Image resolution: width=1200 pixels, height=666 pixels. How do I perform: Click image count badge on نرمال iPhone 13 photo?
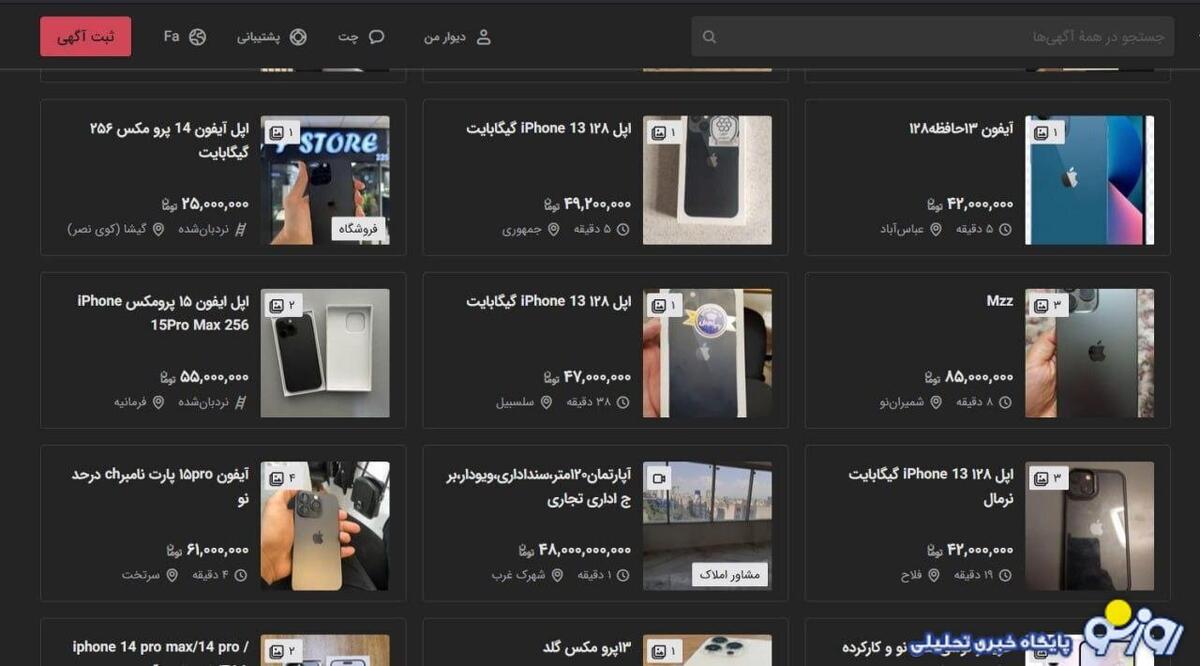click(1047, 478)
